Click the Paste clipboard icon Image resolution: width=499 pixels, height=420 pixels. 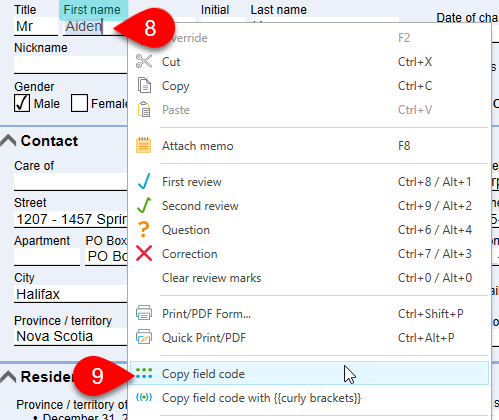[x=144, y=110]
